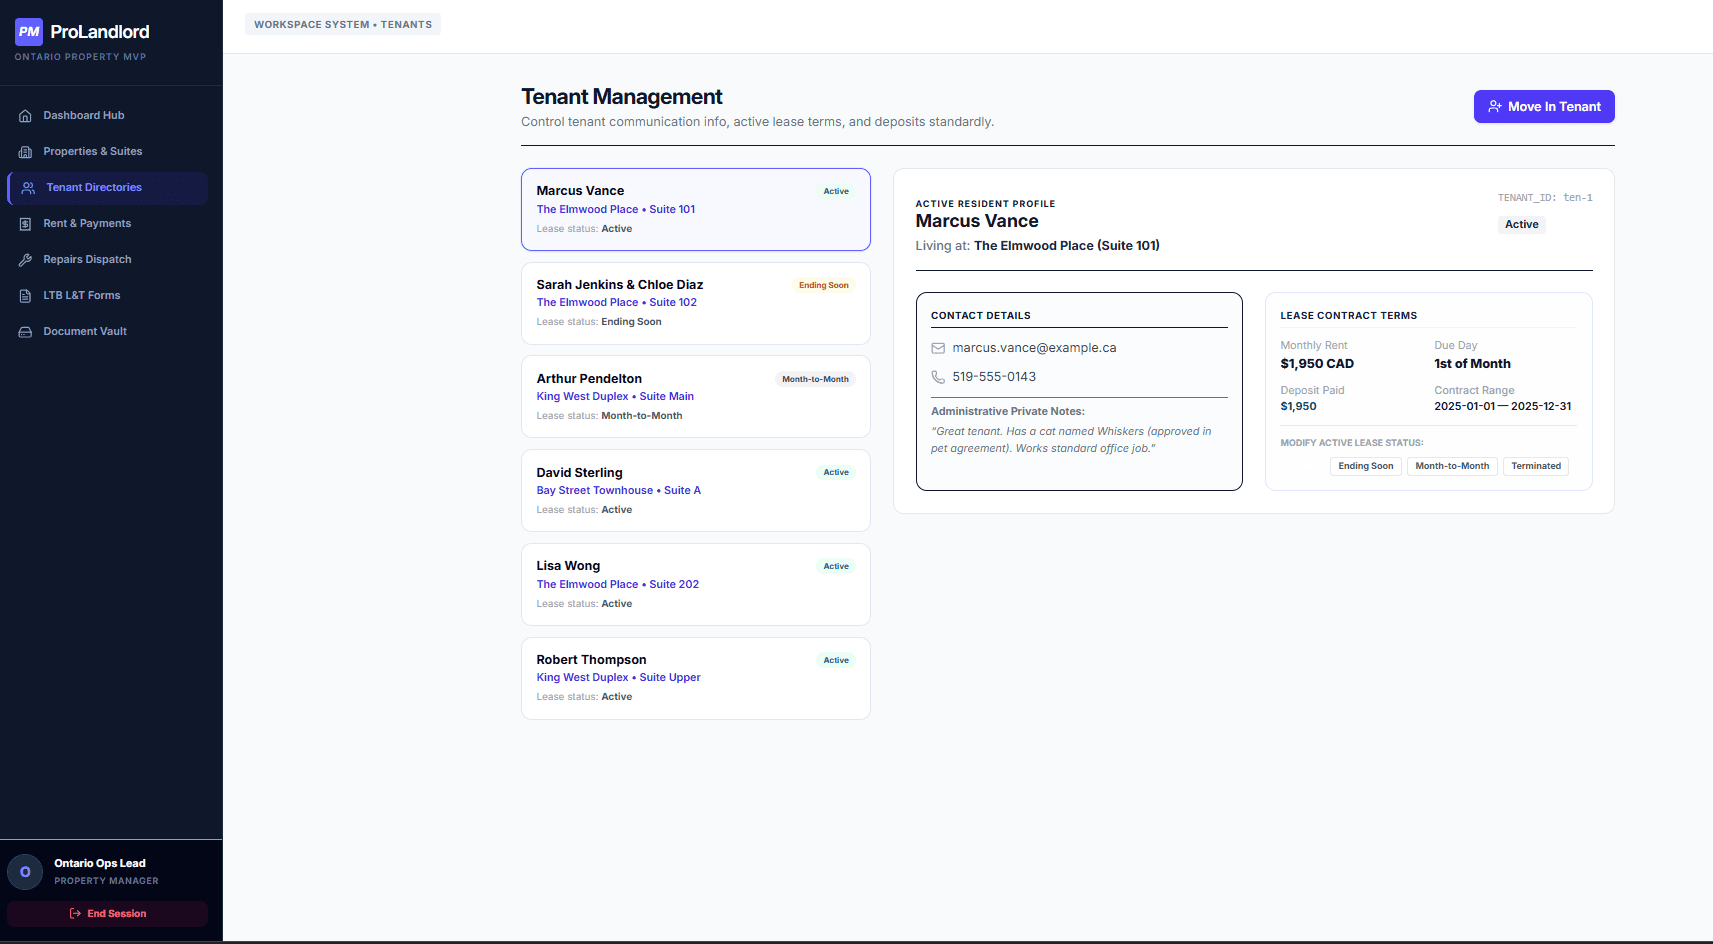This screenshot has height=944, width=1713.
Task: Click the $1,950 deposit paid value
Action: [x=1298, y=407]
